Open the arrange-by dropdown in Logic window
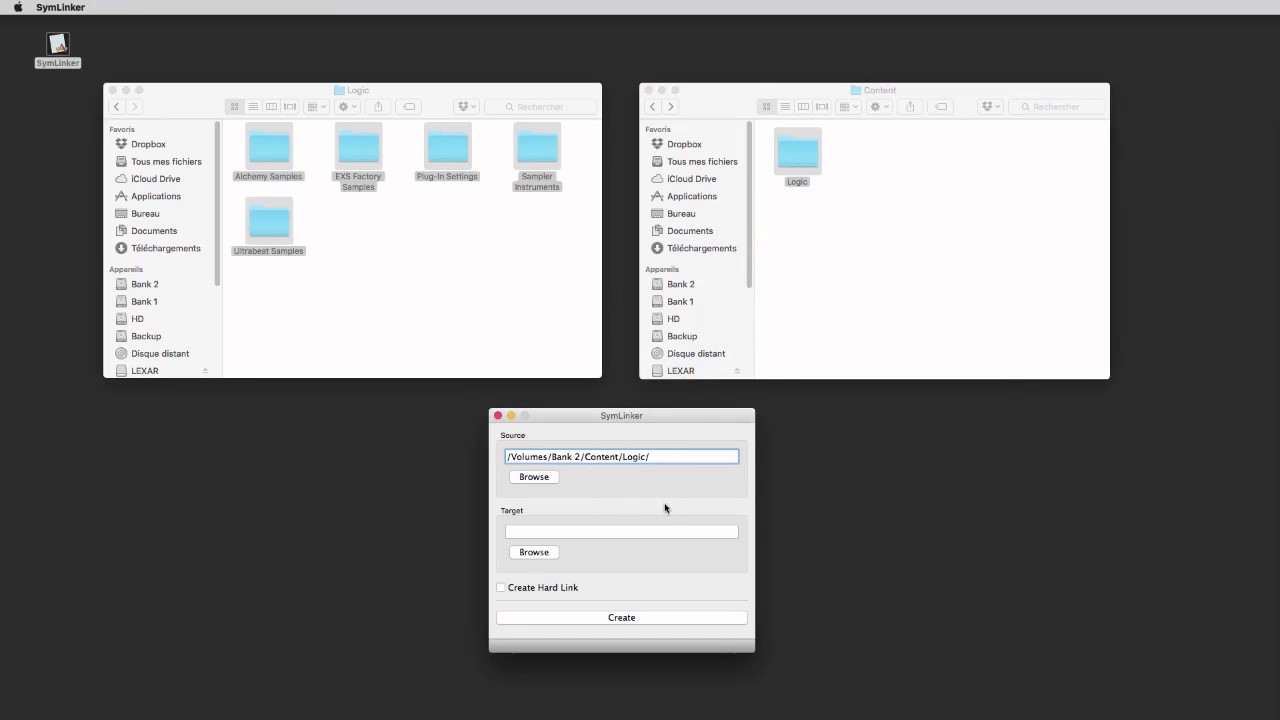 click(316, 107)
